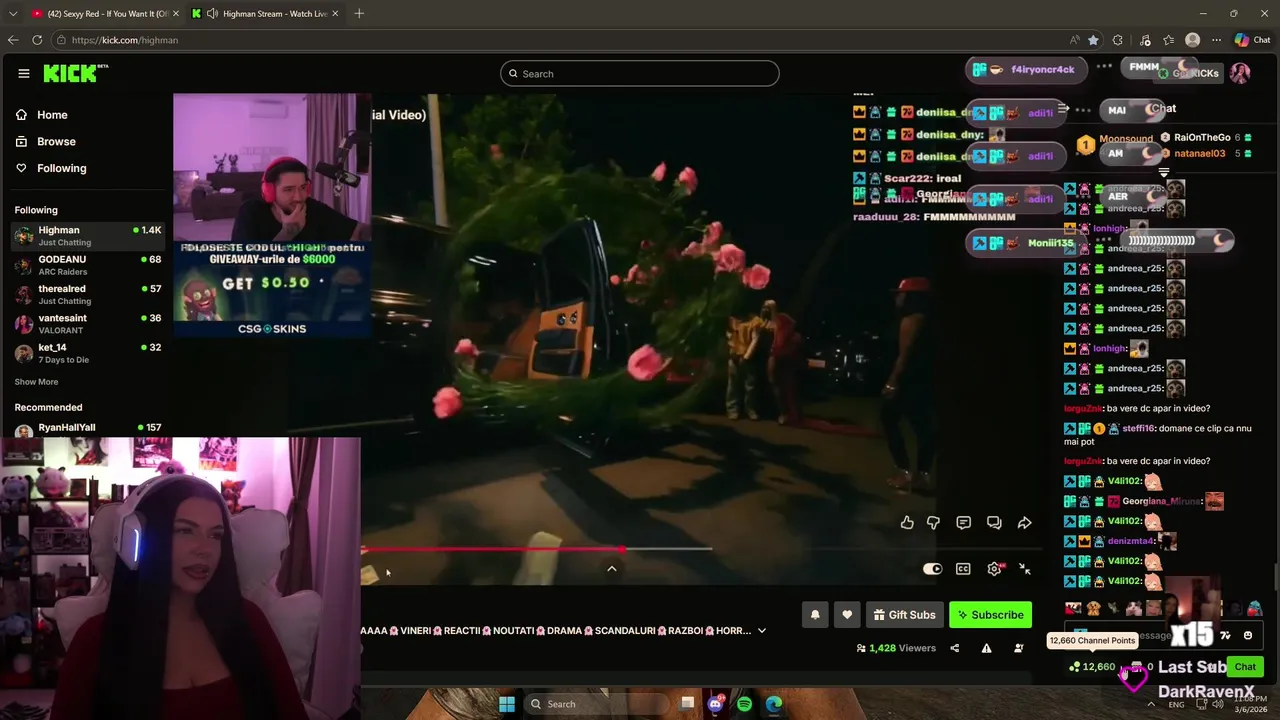
Task: Toggle video autoplay switch
Action: click(932, 569)
